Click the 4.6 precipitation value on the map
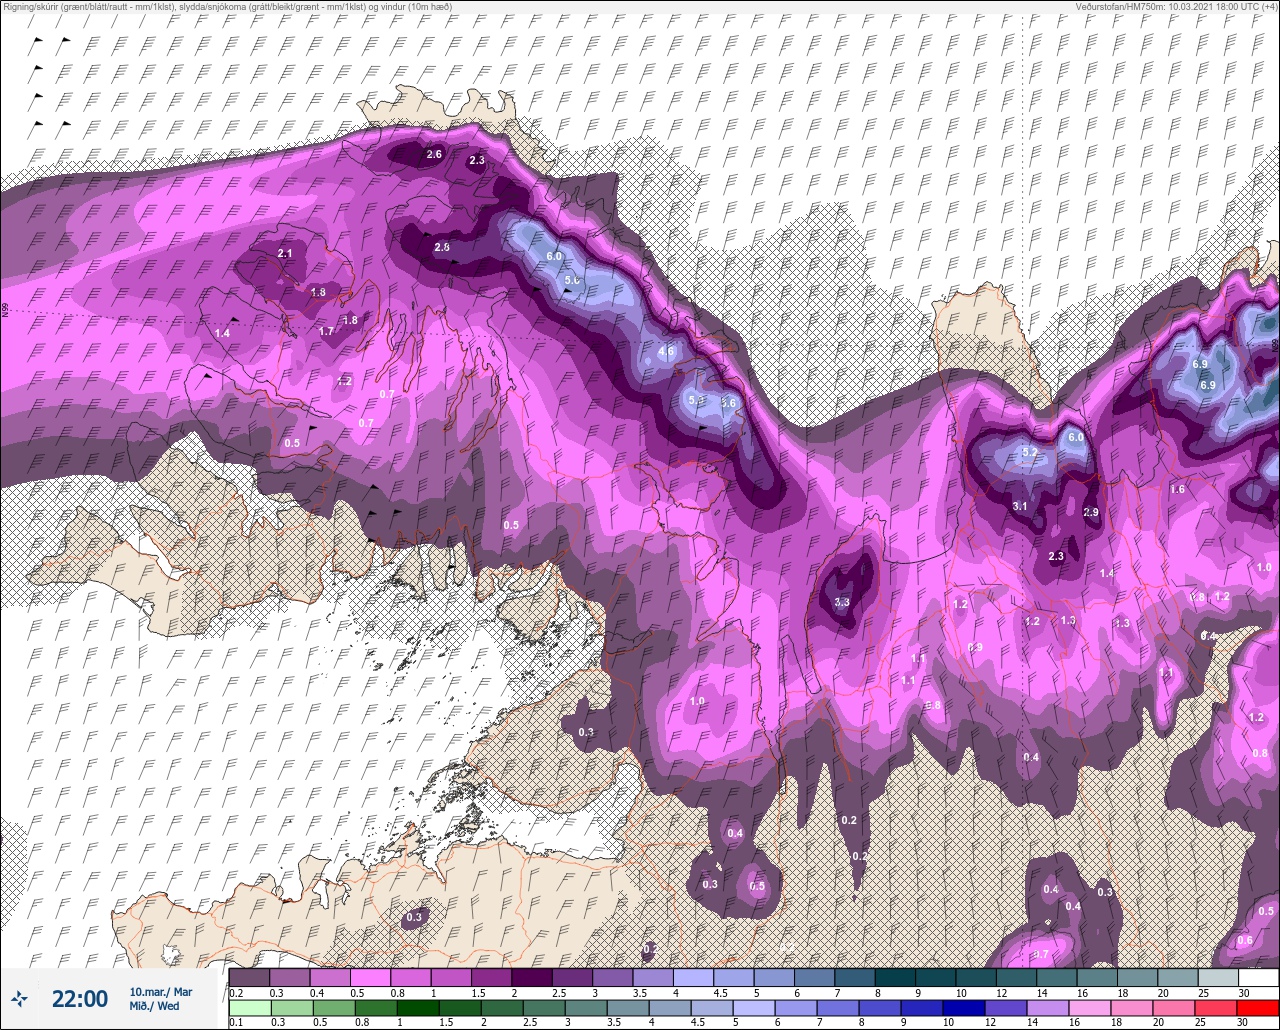Image resolution: width=1280 pixels, height=1030 pixels. pyautogui.click(x=666, y=352)
